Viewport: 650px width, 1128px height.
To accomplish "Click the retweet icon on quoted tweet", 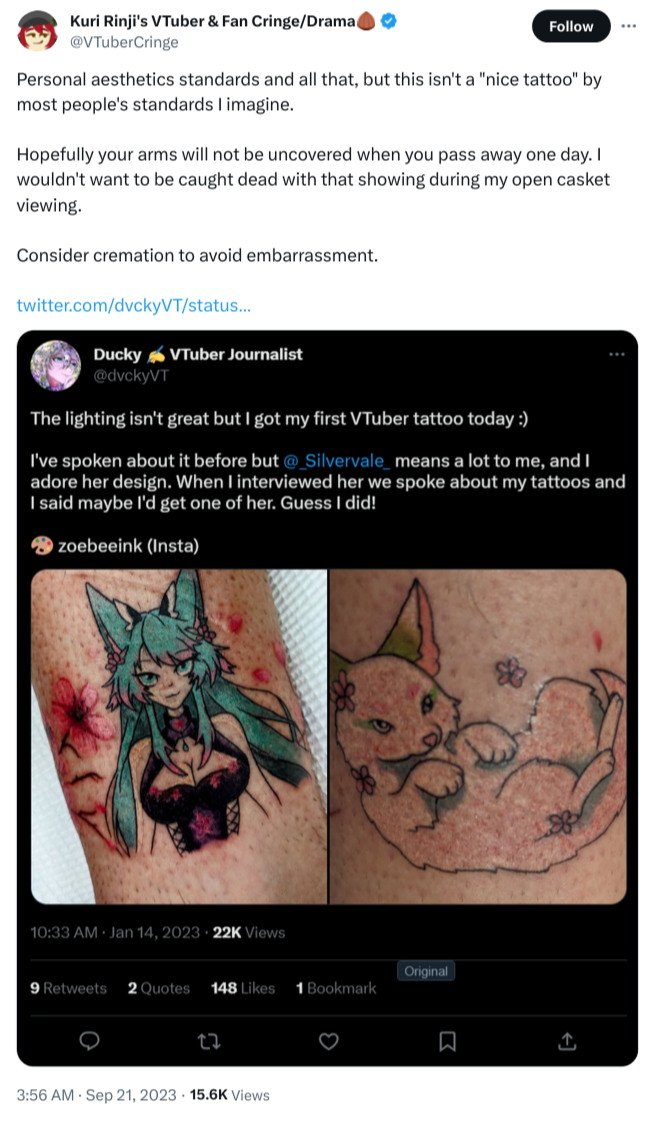I will click(209, 1042).
